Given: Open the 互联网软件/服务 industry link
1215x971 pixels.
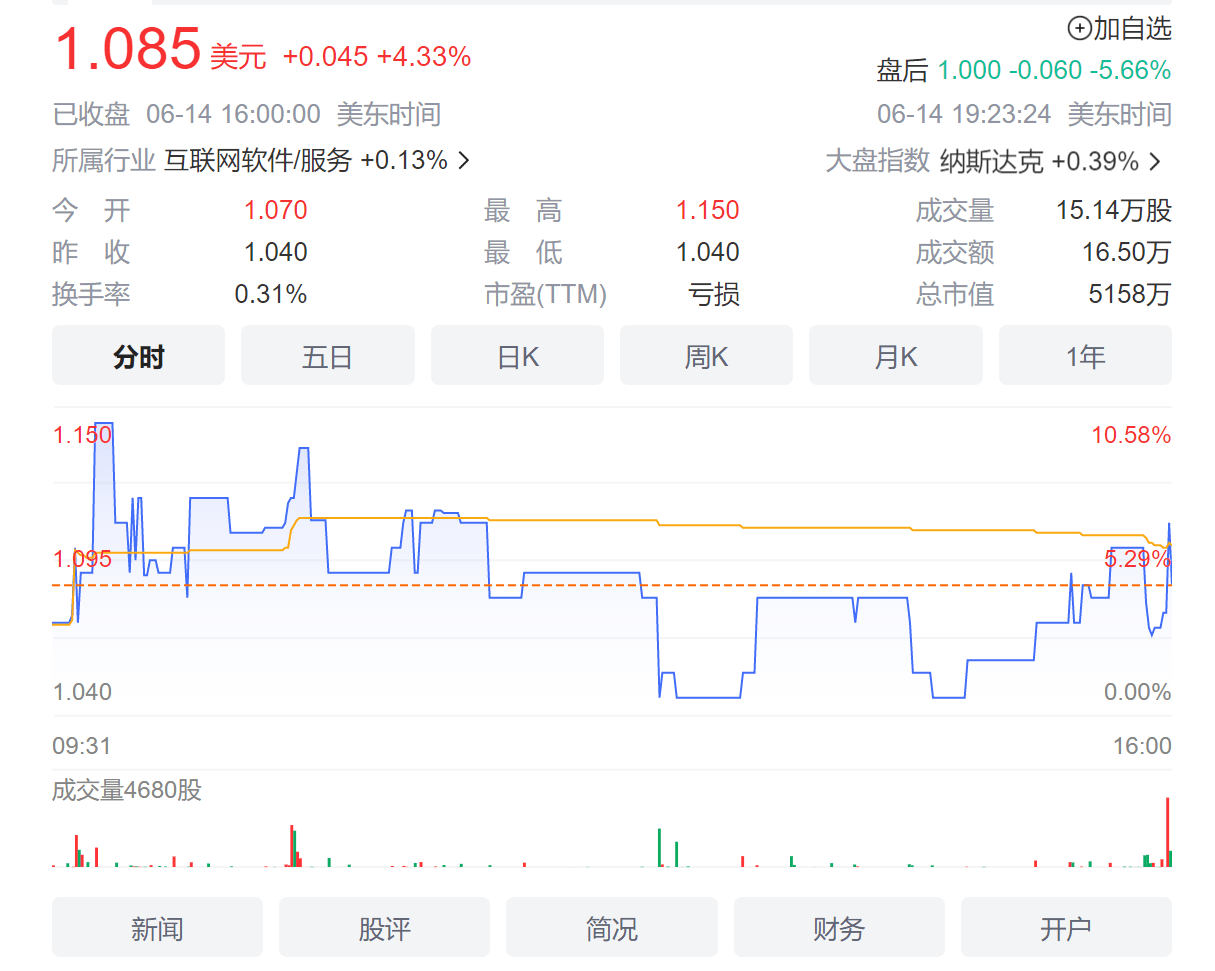Looking at the screenshot, I should [x=258, y=160].
